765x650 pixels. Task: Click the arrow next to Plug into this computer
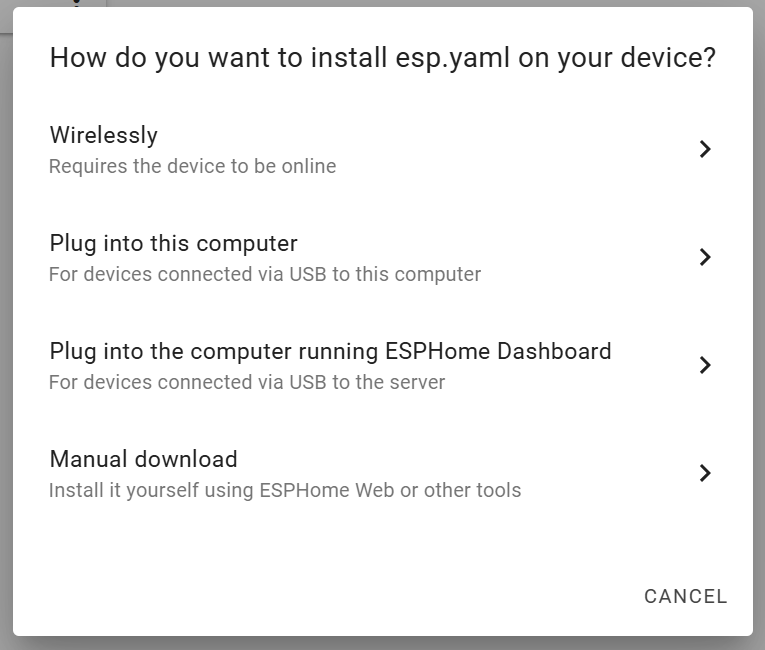click(705, 257)
